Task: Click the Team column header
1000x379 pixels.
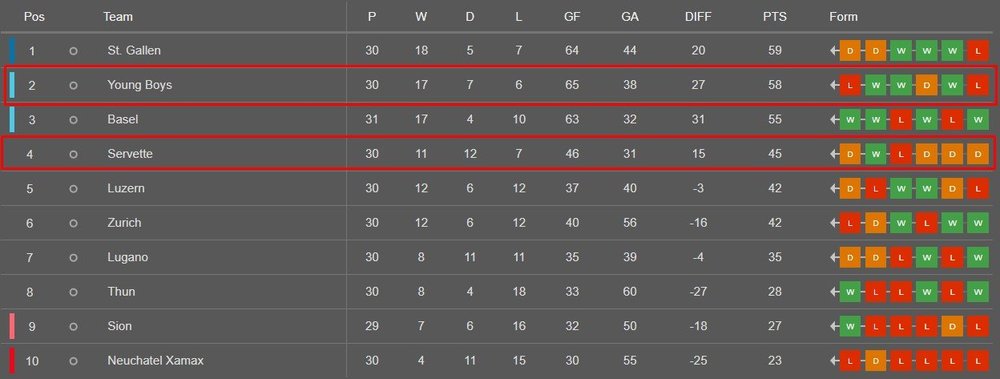Action: click(118, 17)
